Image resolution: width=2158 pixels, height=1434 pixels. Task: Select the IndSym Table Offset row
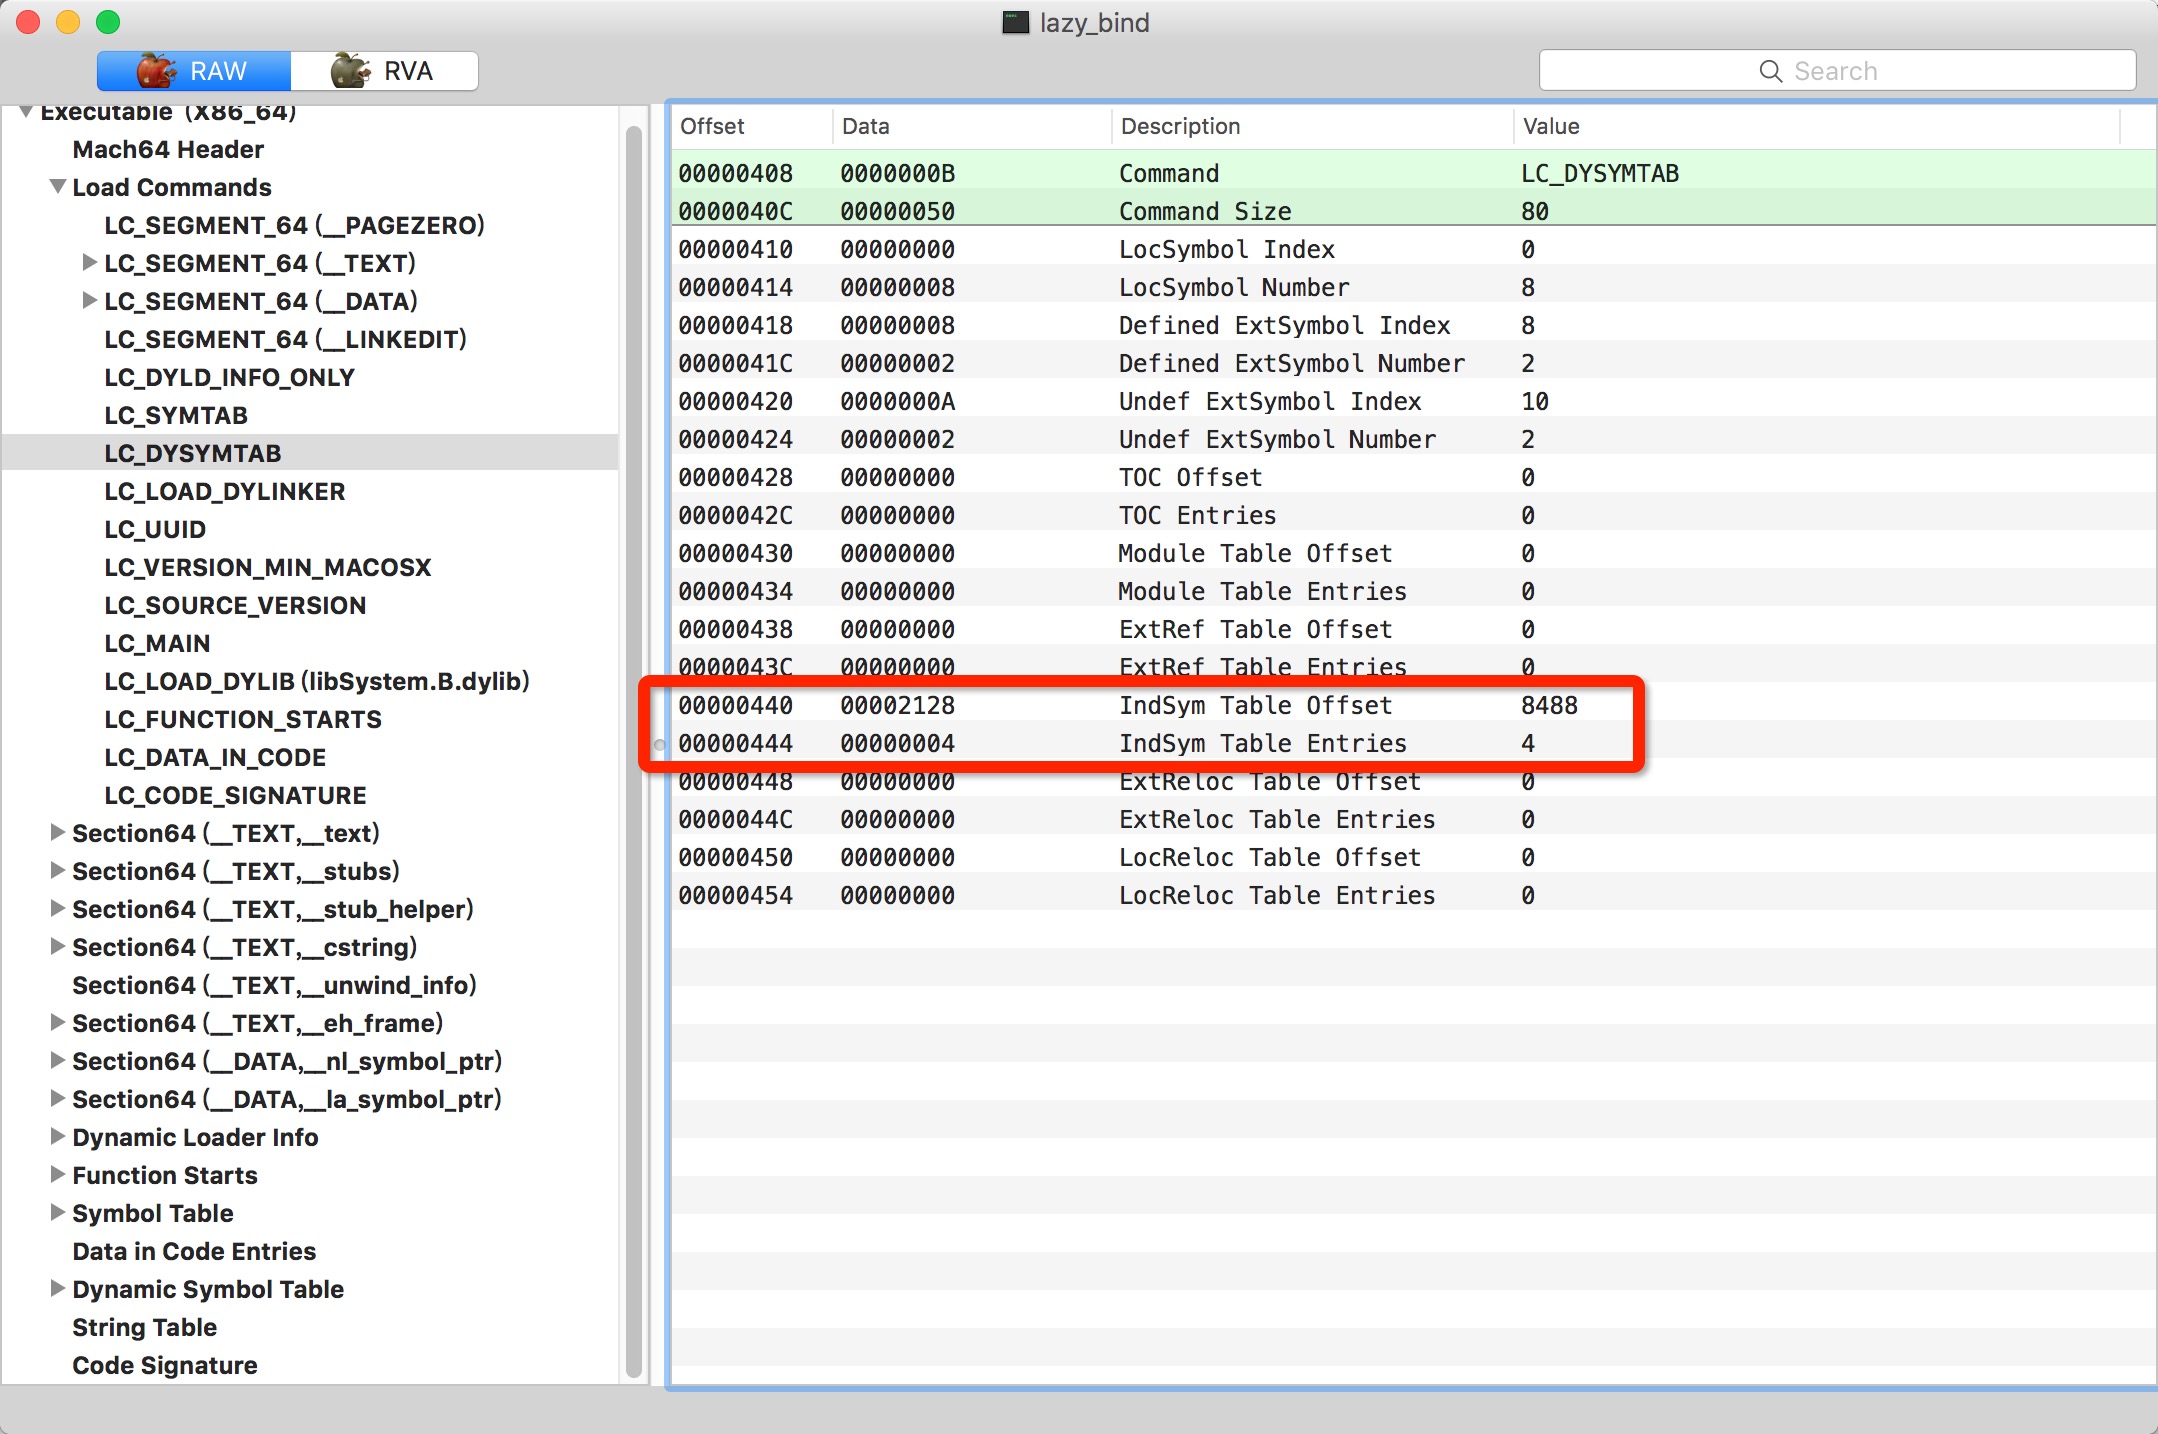coord(1255,706)
